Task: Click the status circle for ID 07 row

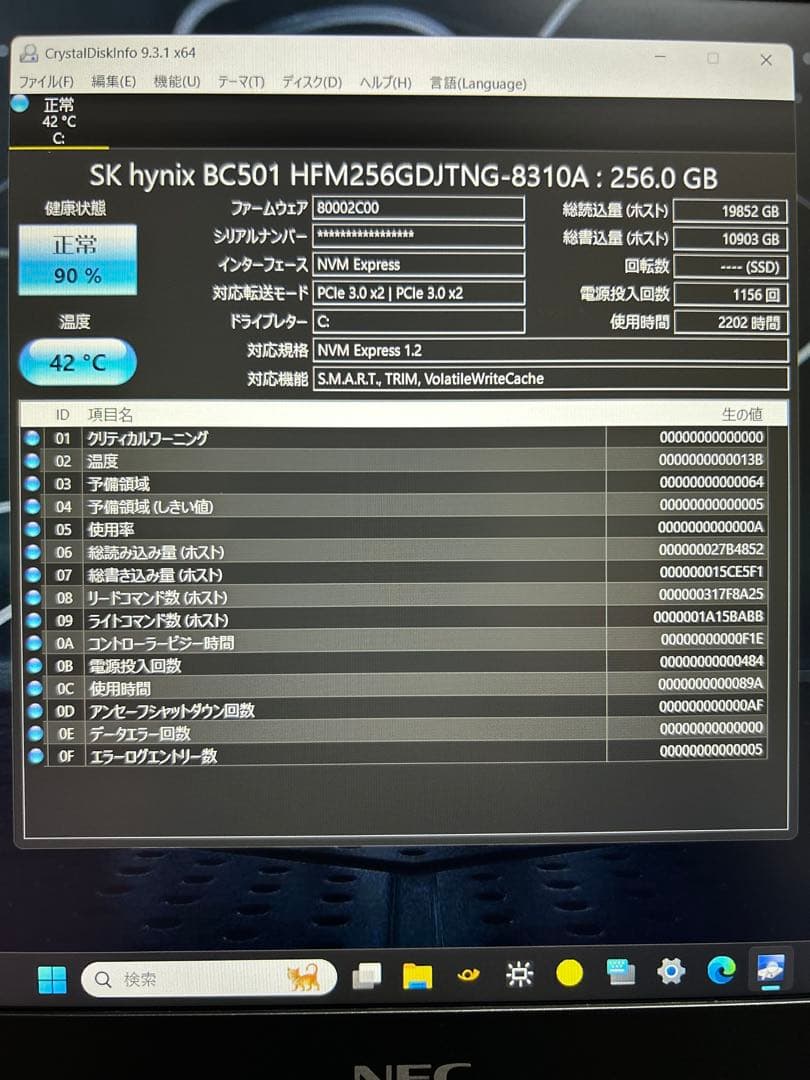Action: click(x=33, y=574)
